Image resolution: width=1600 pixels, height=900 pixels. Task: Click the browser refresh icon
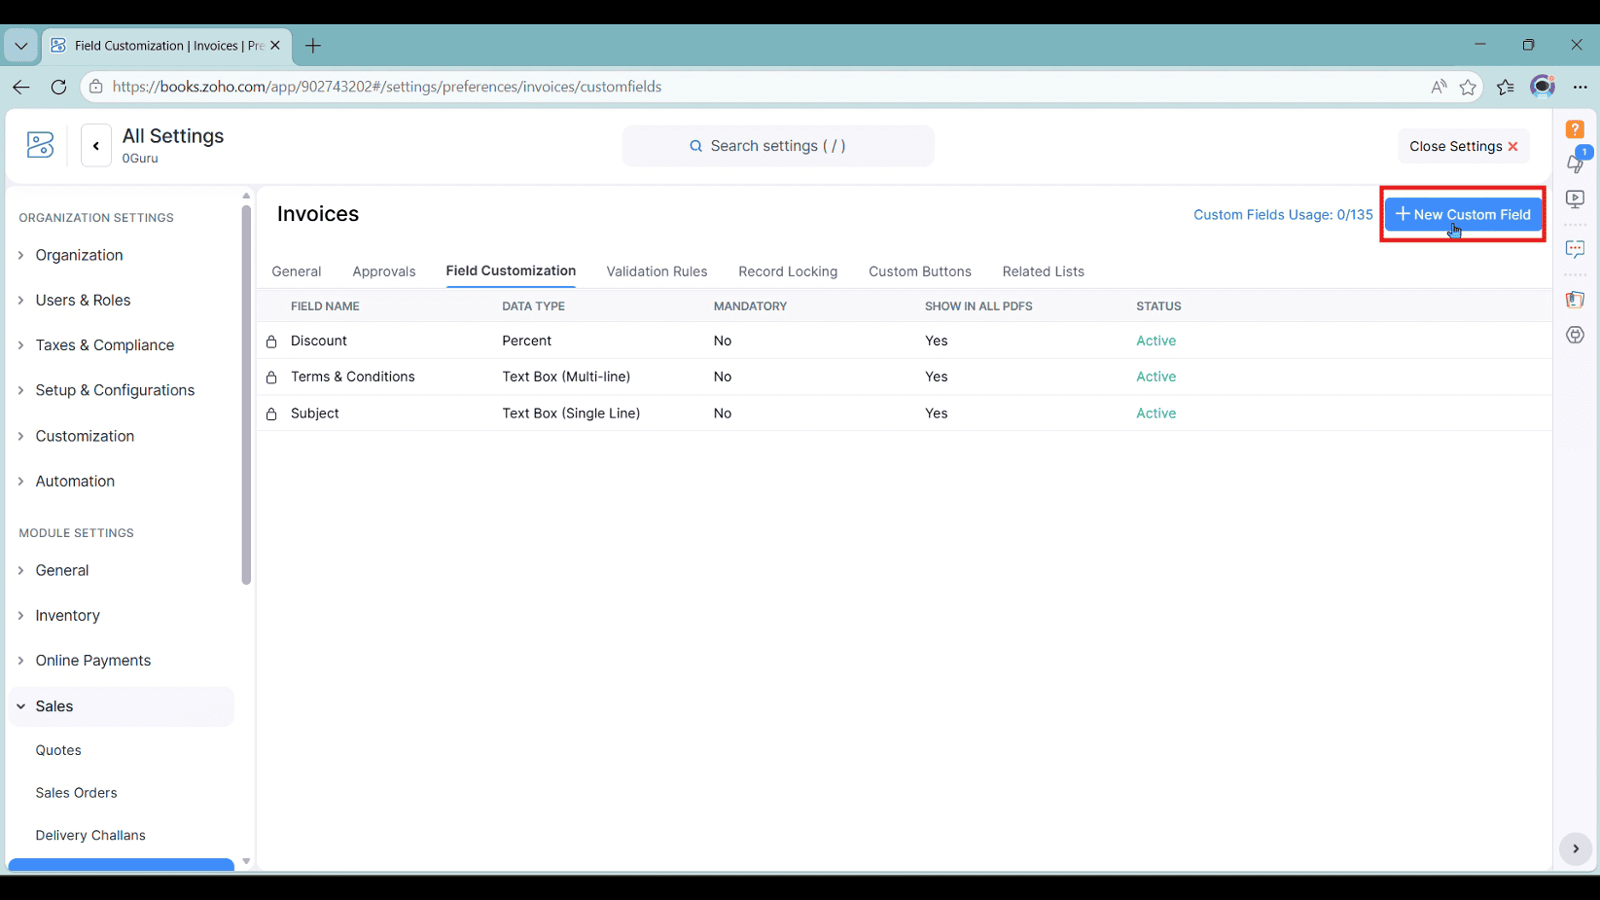(x=59, y=87)
